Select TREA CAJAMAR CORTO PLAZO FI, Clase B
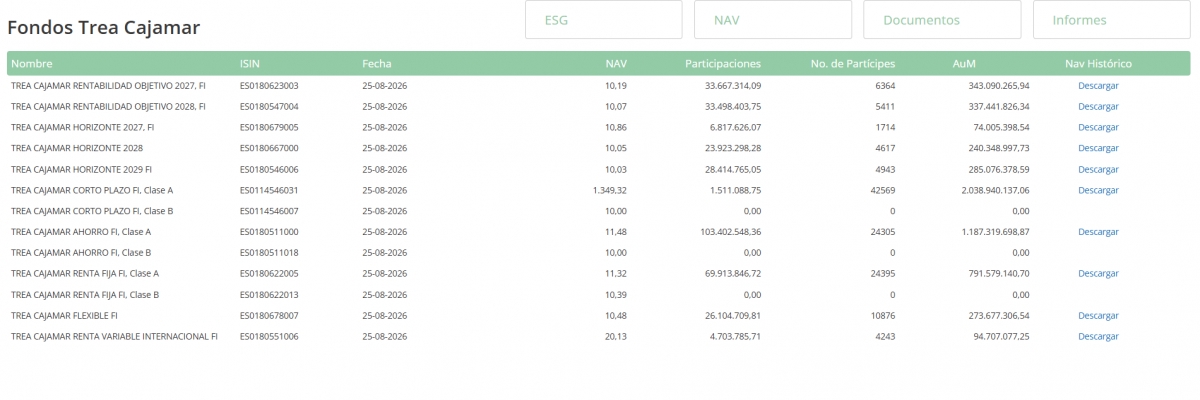 tap(92, 211)
